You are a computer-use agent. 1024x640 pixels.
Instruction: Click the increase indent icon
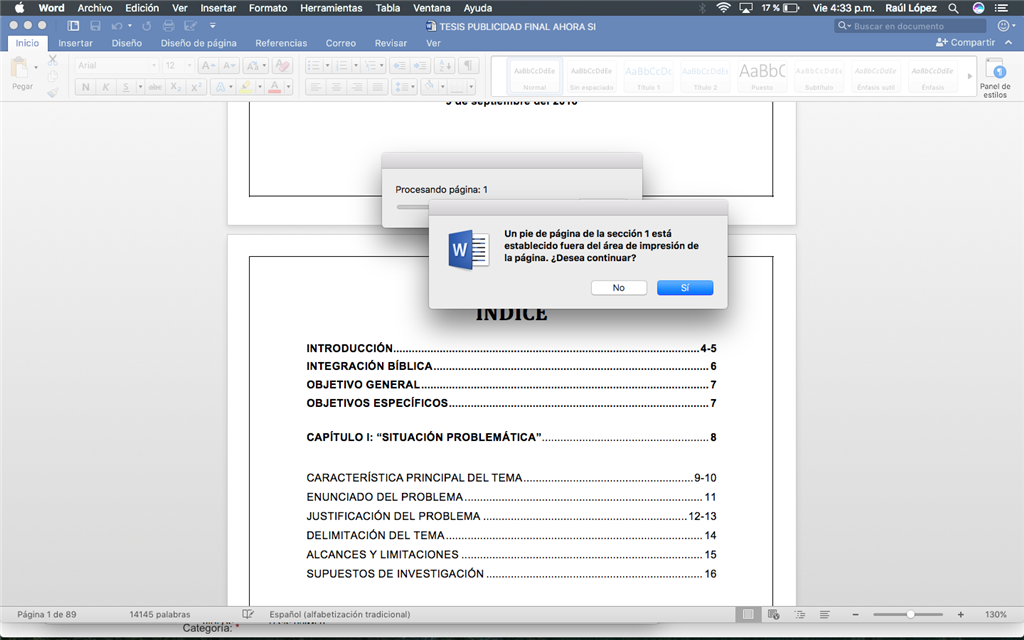(x=420, y=65)
